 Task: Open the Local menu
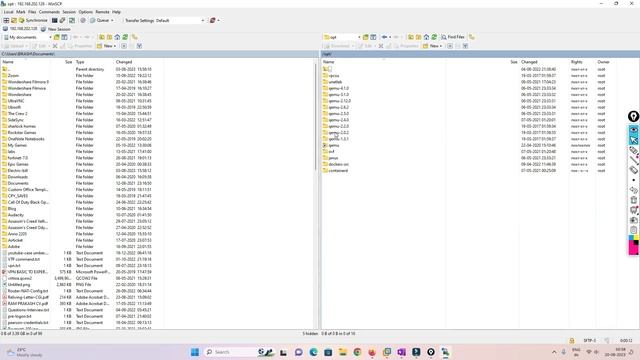coord(9,12)
